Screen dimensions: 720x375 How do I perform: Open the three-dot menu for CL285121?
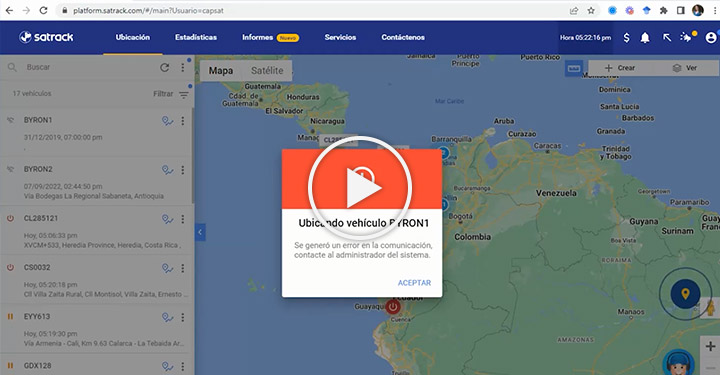coord(183,219)
